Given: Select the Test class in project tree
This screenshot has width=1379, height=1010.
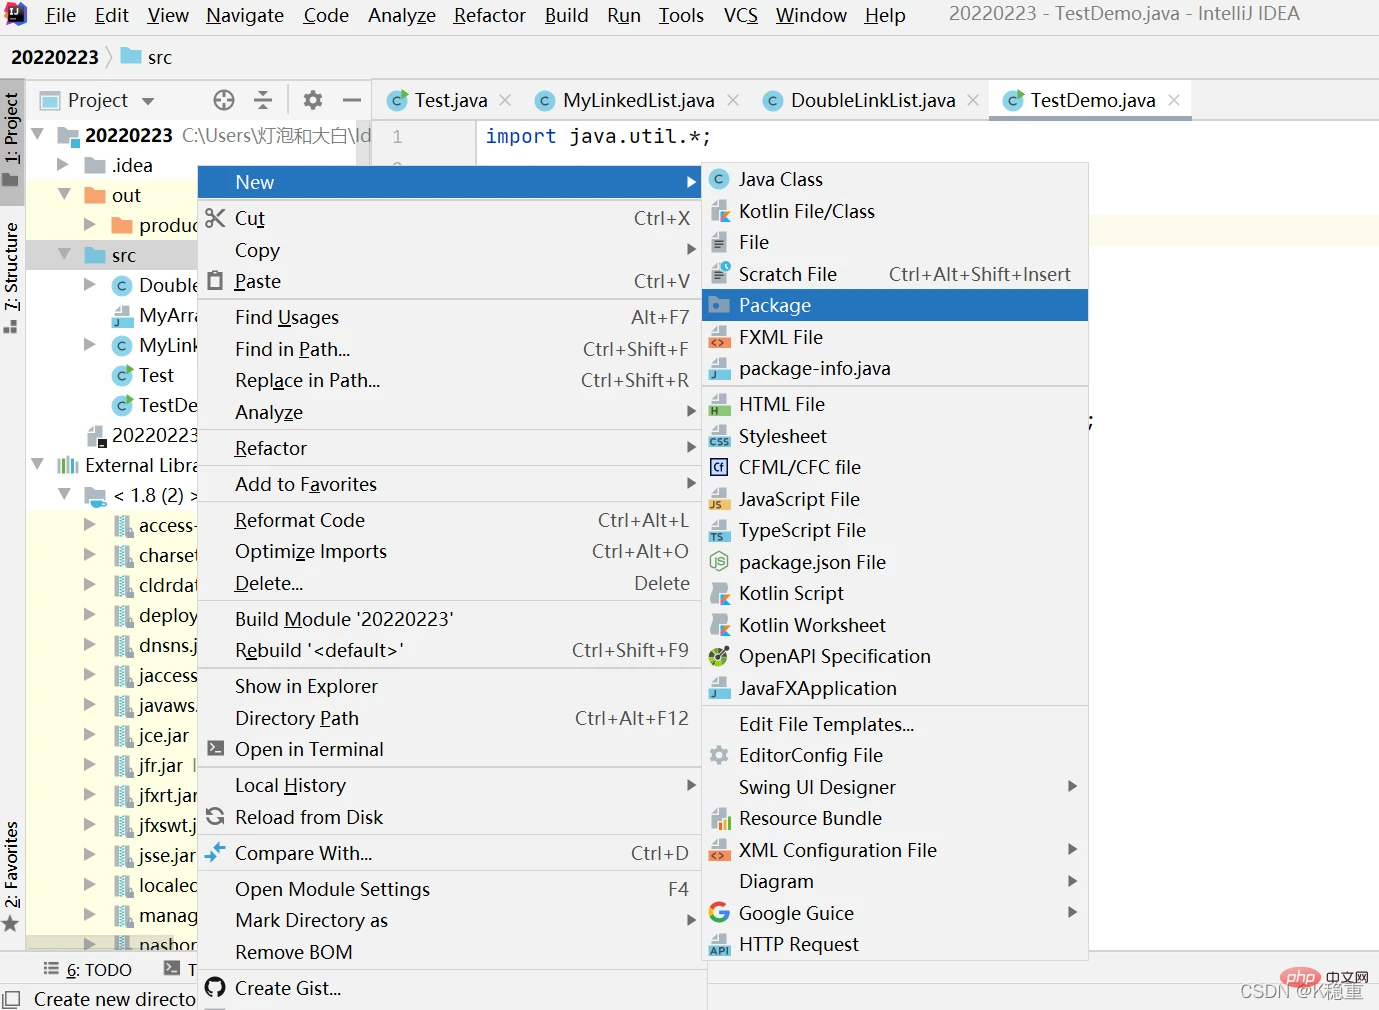Looking at the screenshot, I should 156,376.
